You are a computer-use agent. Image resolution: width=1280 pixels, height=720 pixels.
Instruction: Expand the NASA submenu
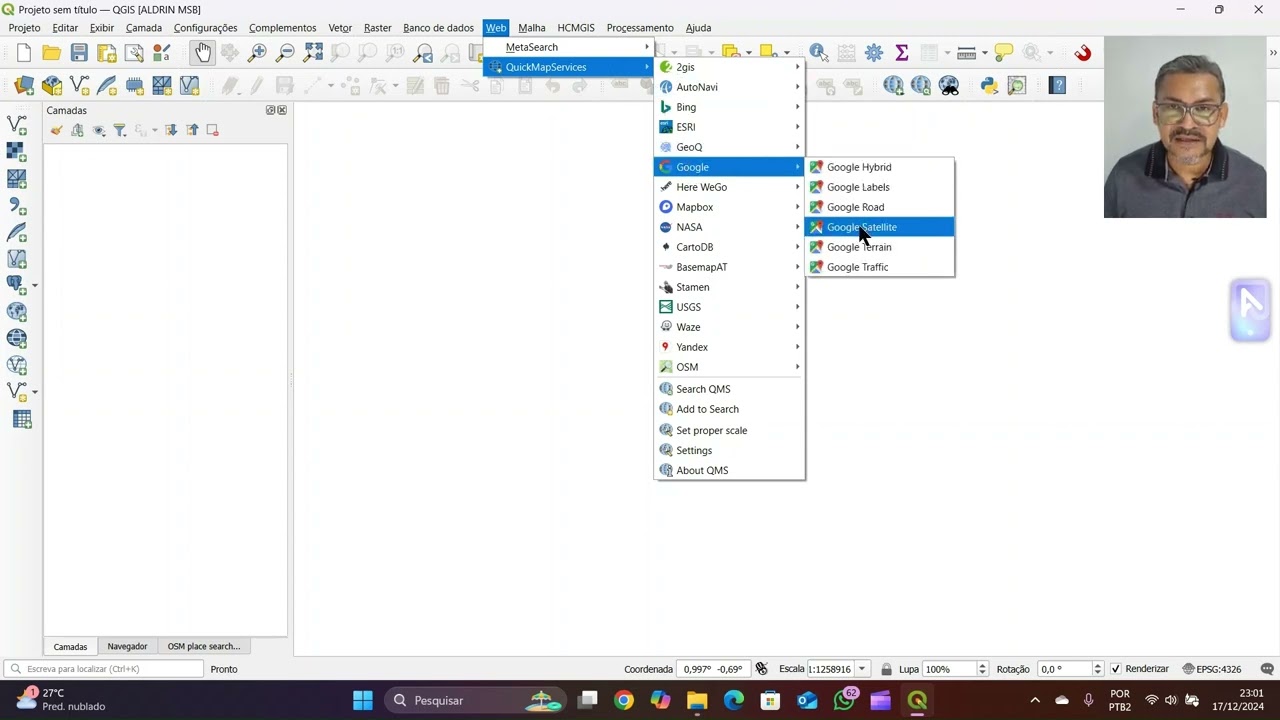(729, 227)
